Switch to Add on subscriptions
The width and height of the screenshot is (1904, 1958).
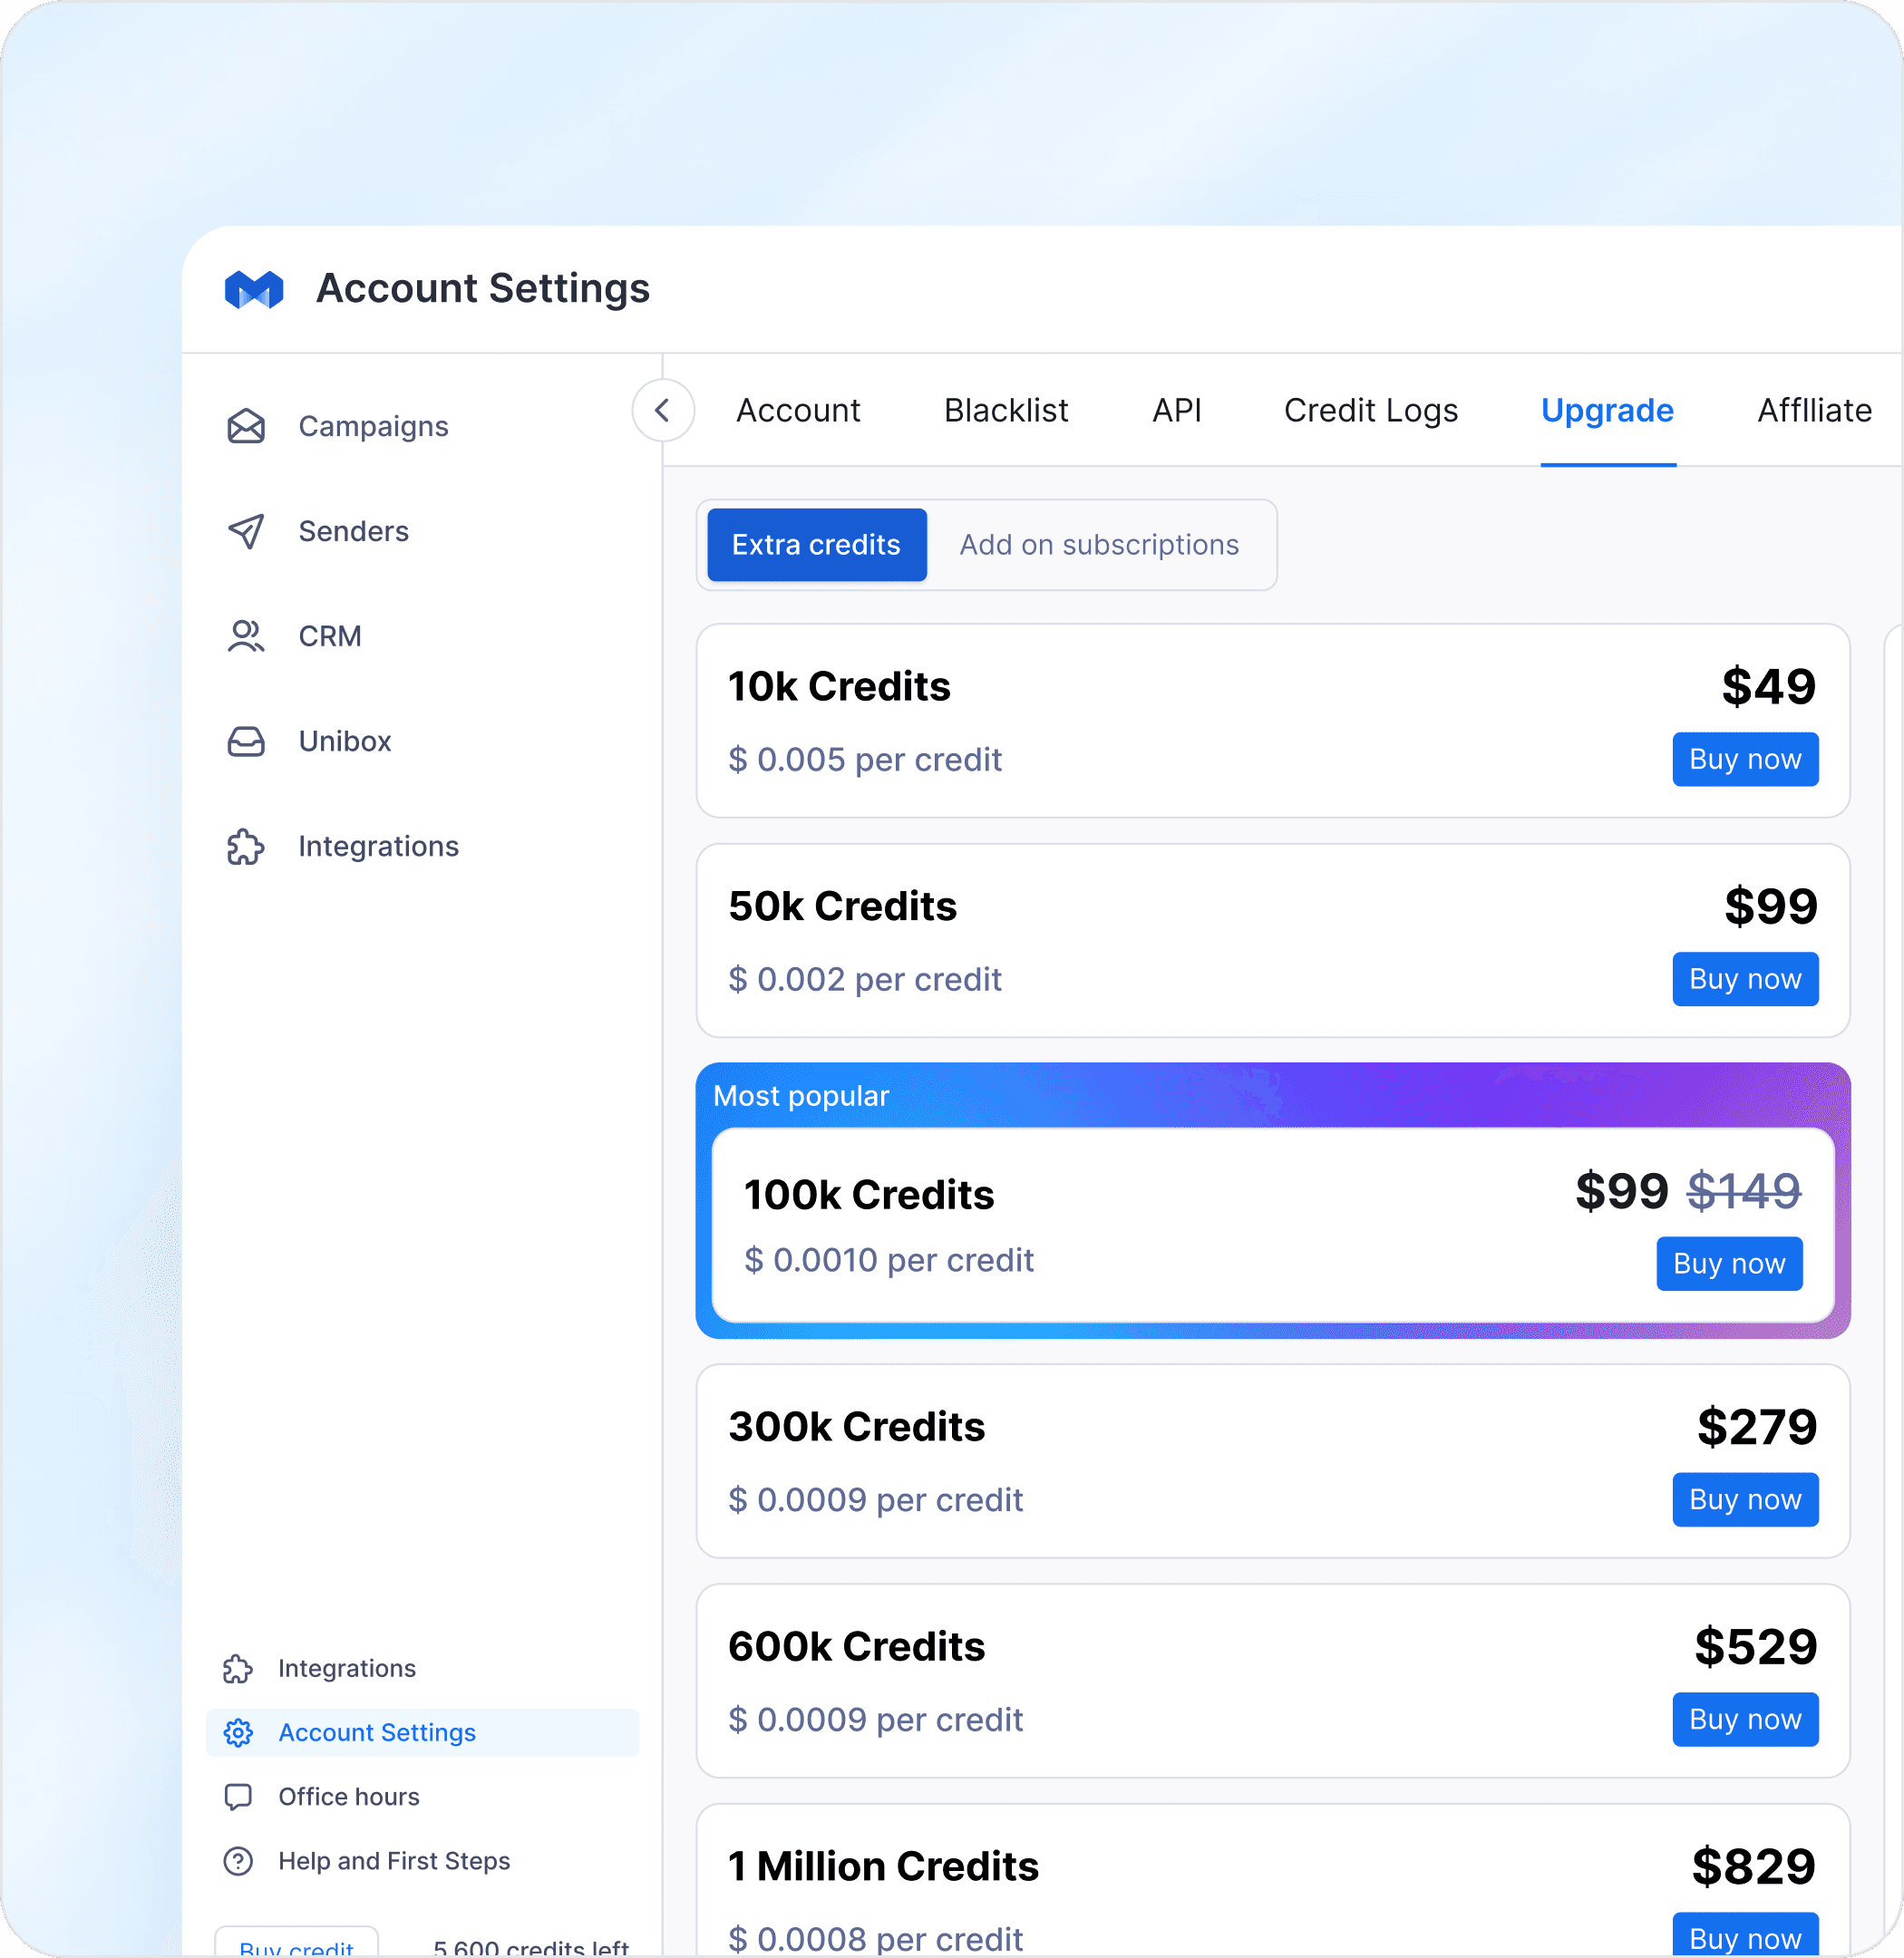(1098, 545)
